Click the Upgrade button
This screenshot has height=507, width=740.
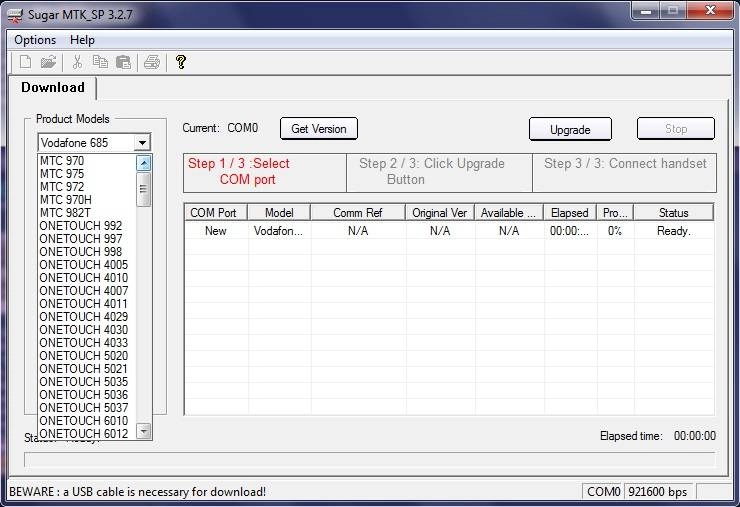(570, 129)
